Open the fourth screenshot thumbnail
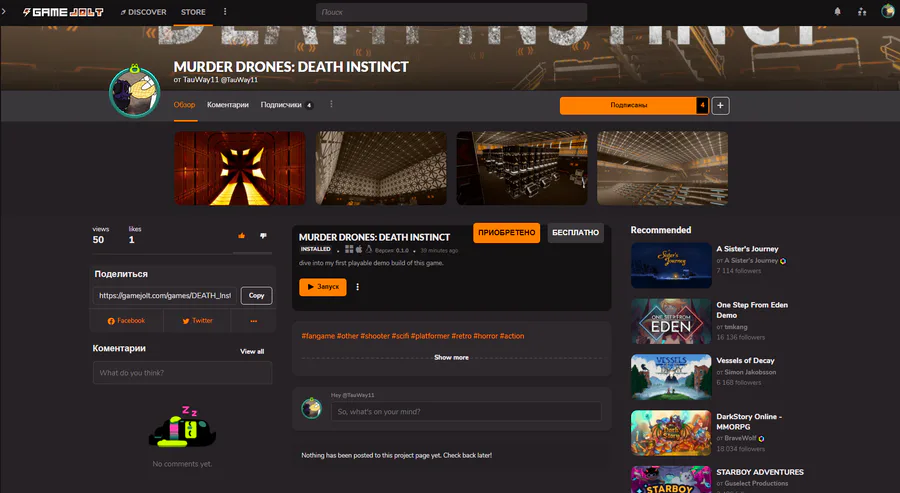The width and height of the screenshot is (900, 493). coord(662,168)
